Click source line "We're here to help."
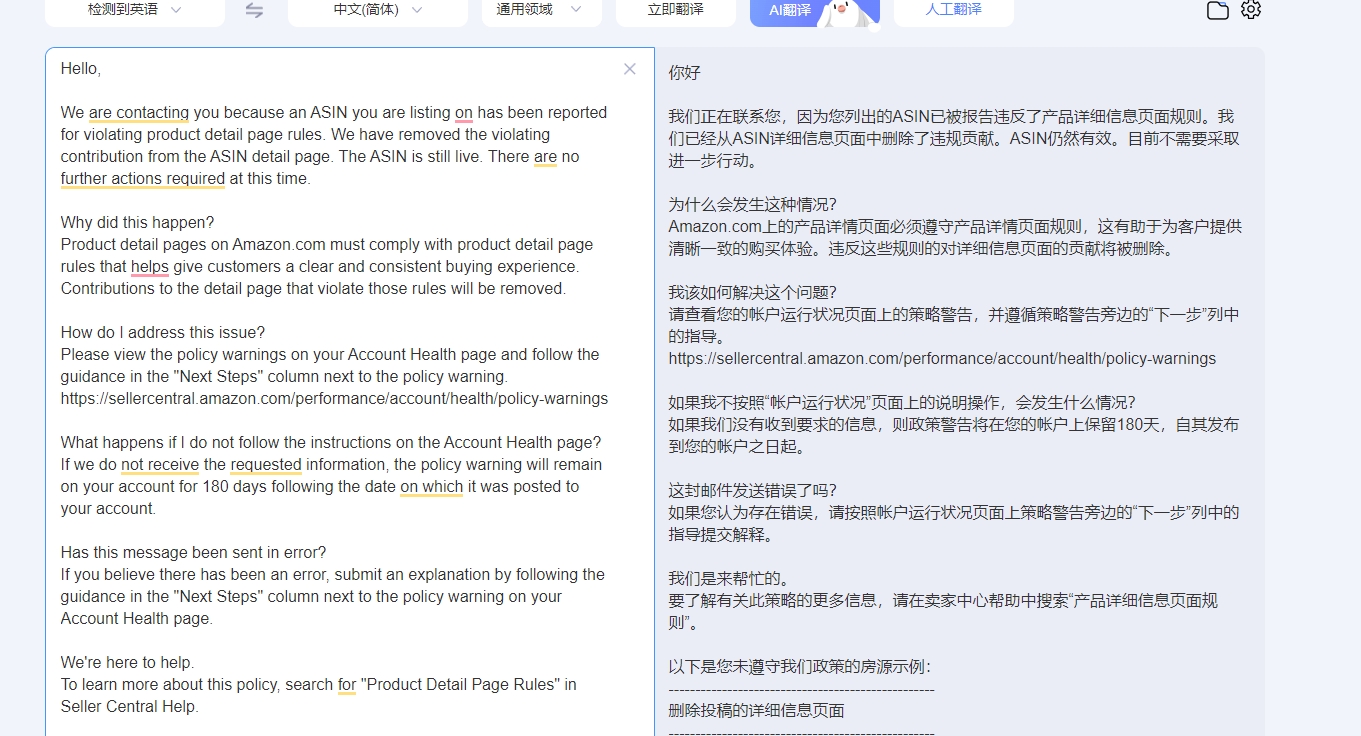This screenshot has height=736, width=1361. tap(127, 663)
